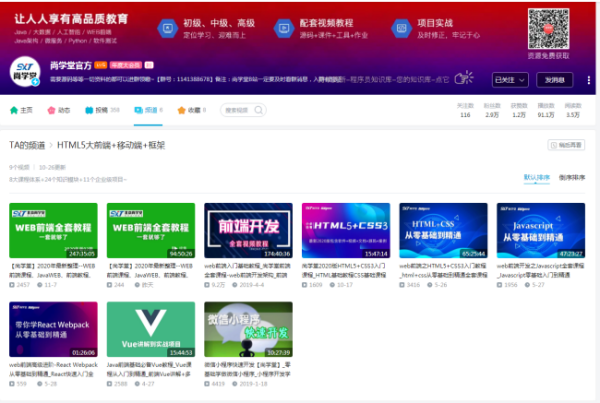The image size is (600, 403).
Task: Click the web前端之HTML5+CSS3入门教程 title
Action: (443, 270)
